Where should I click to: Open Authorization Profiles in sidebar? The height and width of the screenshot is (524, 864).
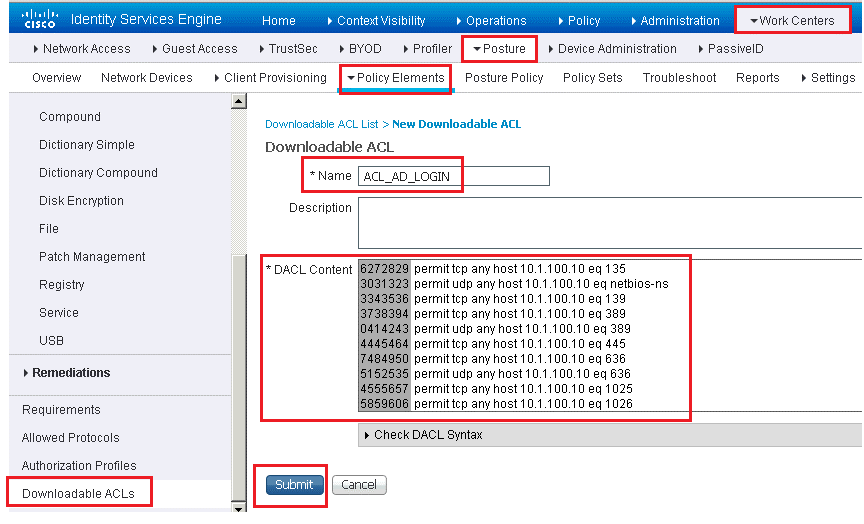coord(79,466)
